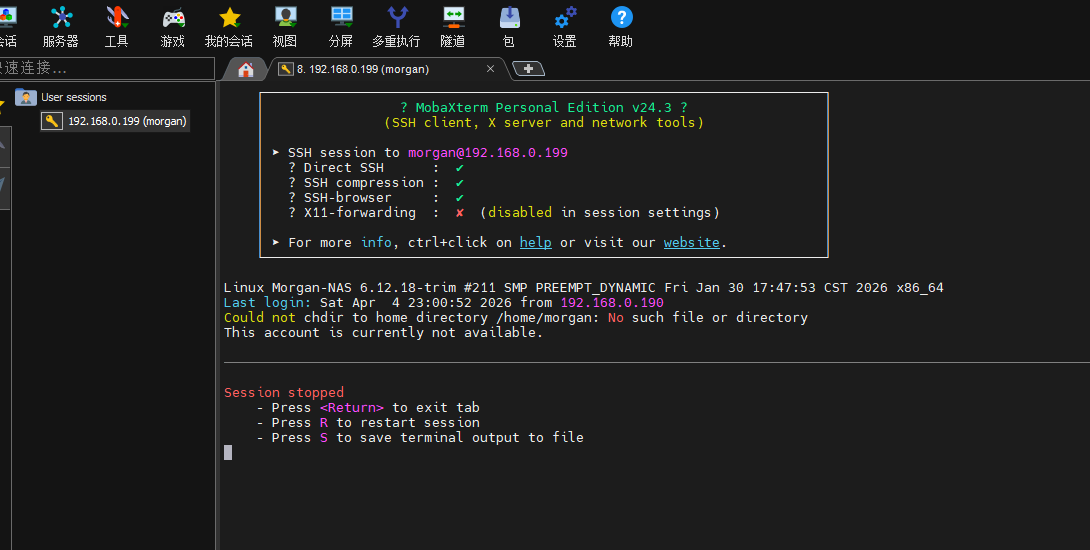
Task: Open 我的会话 star icon
Action: (x=229, y=18)
